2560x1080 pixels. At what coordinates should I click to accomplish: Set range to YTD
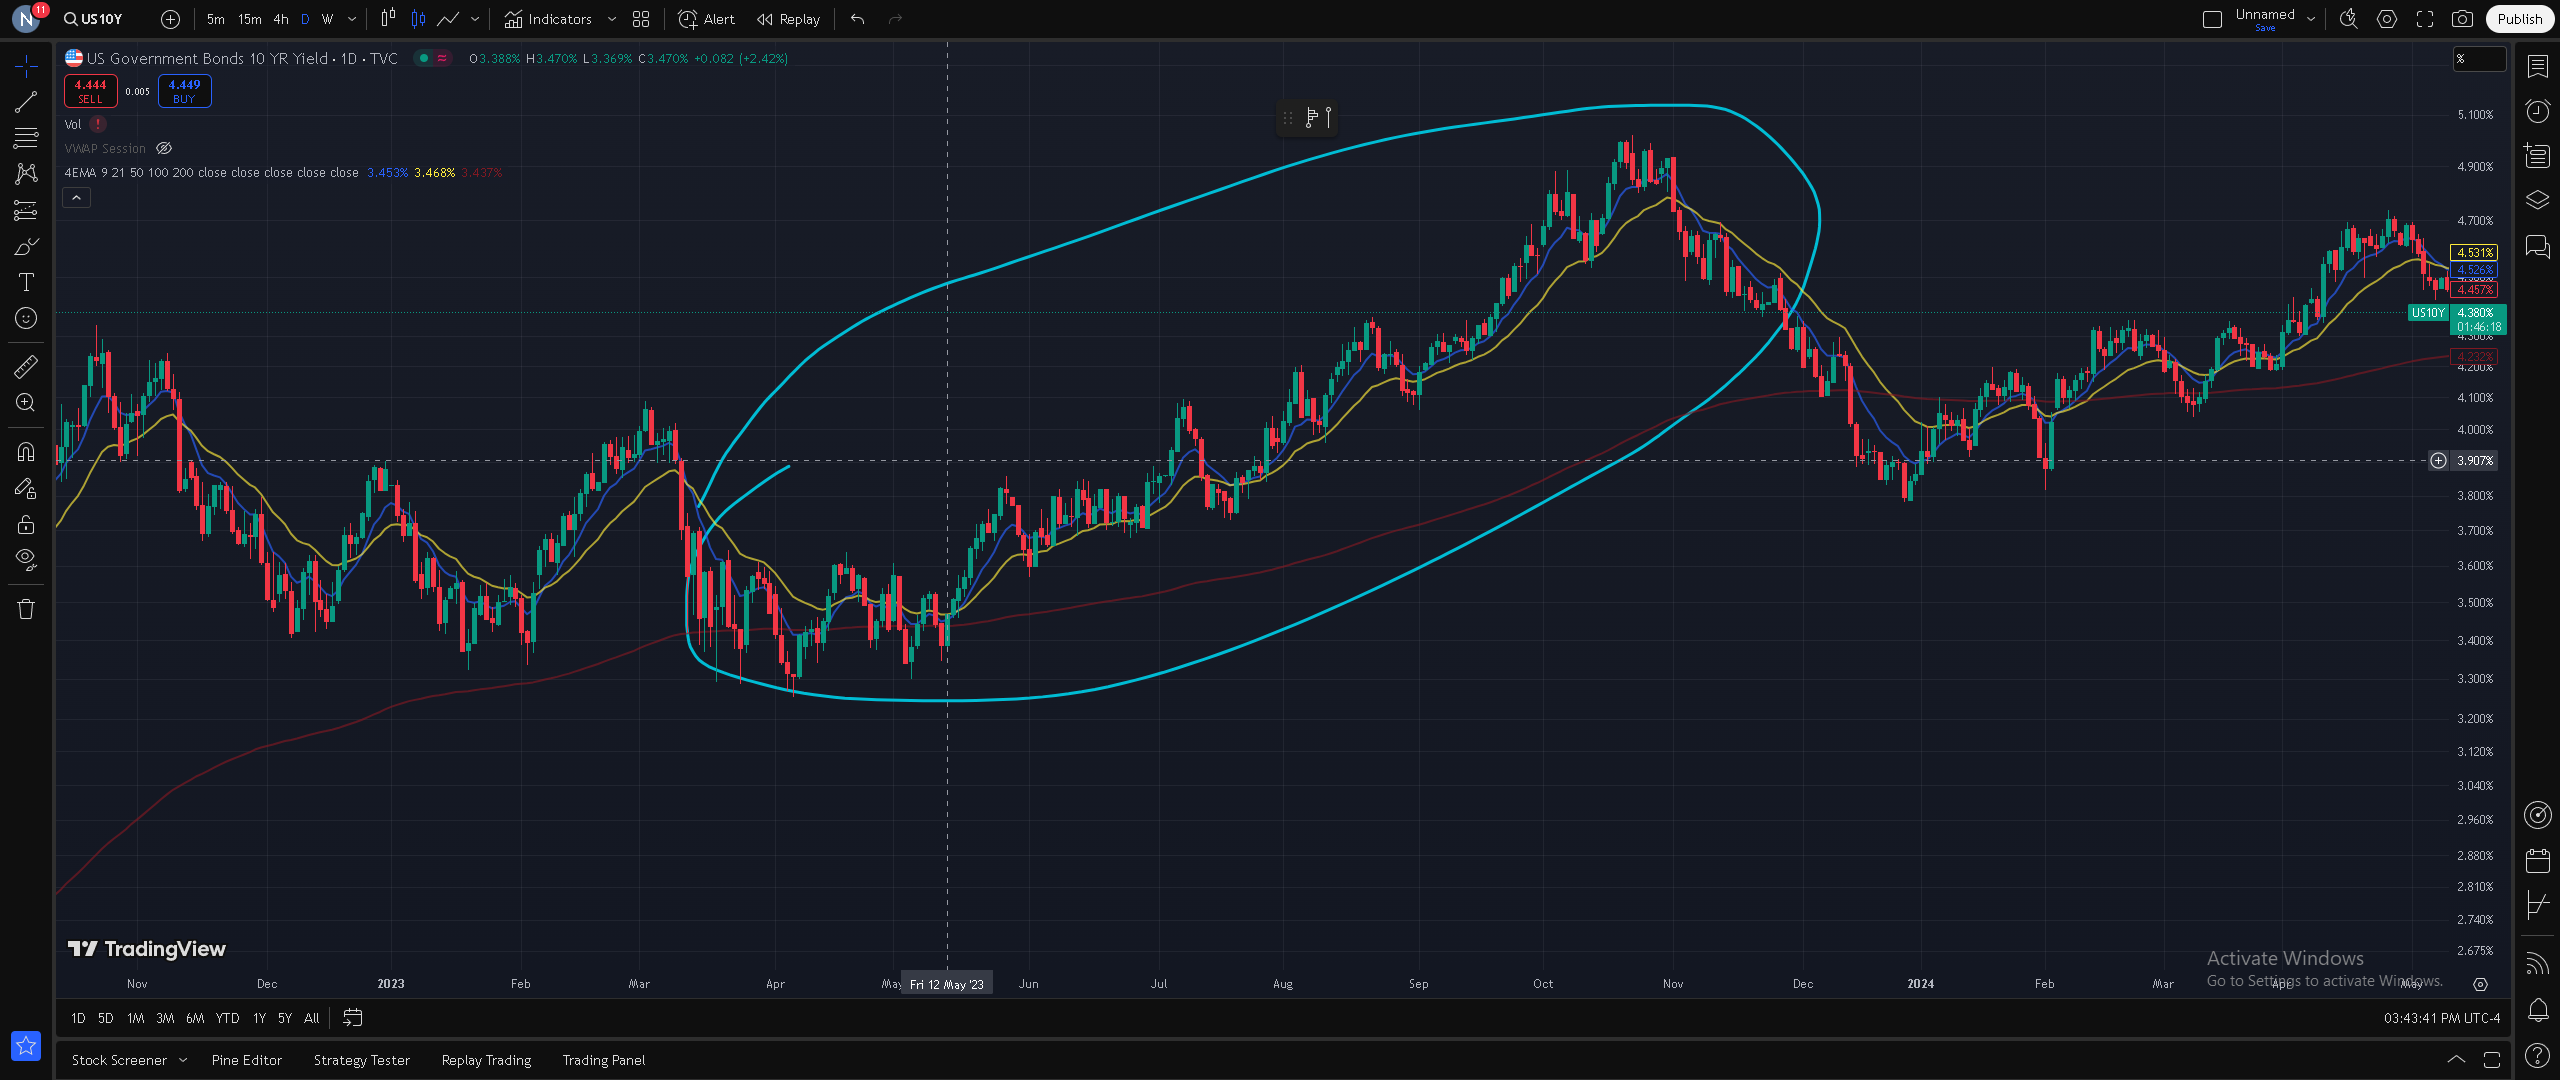point(228,1018)
